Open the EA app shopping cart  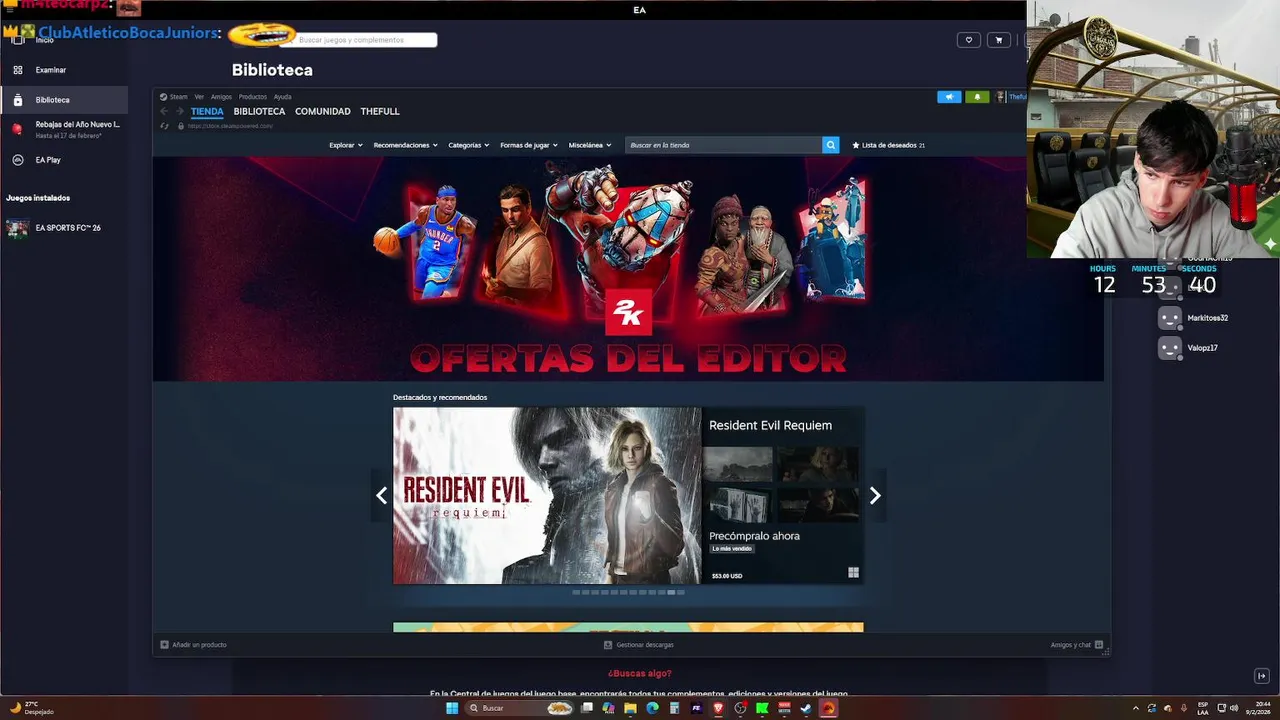tap(998, 40)
